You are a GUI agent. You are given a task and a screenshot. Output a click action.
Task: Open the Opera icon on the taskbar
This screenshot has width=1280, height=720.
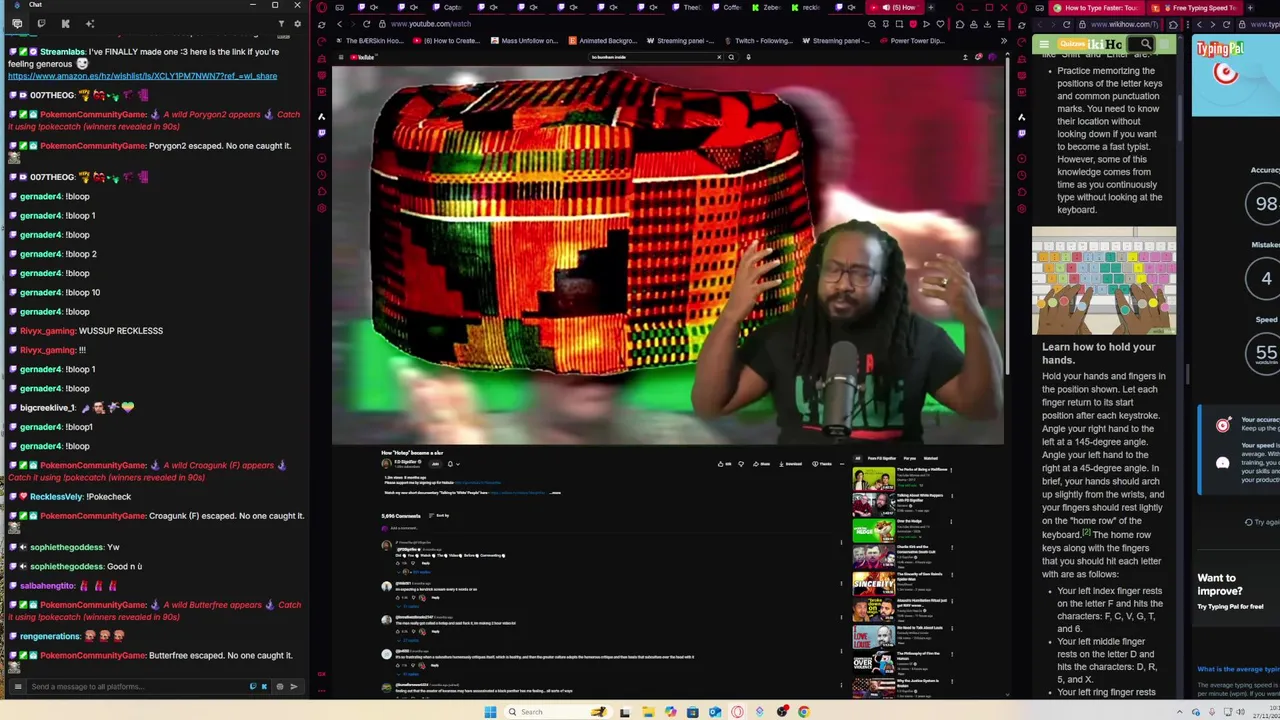point(737,712)
